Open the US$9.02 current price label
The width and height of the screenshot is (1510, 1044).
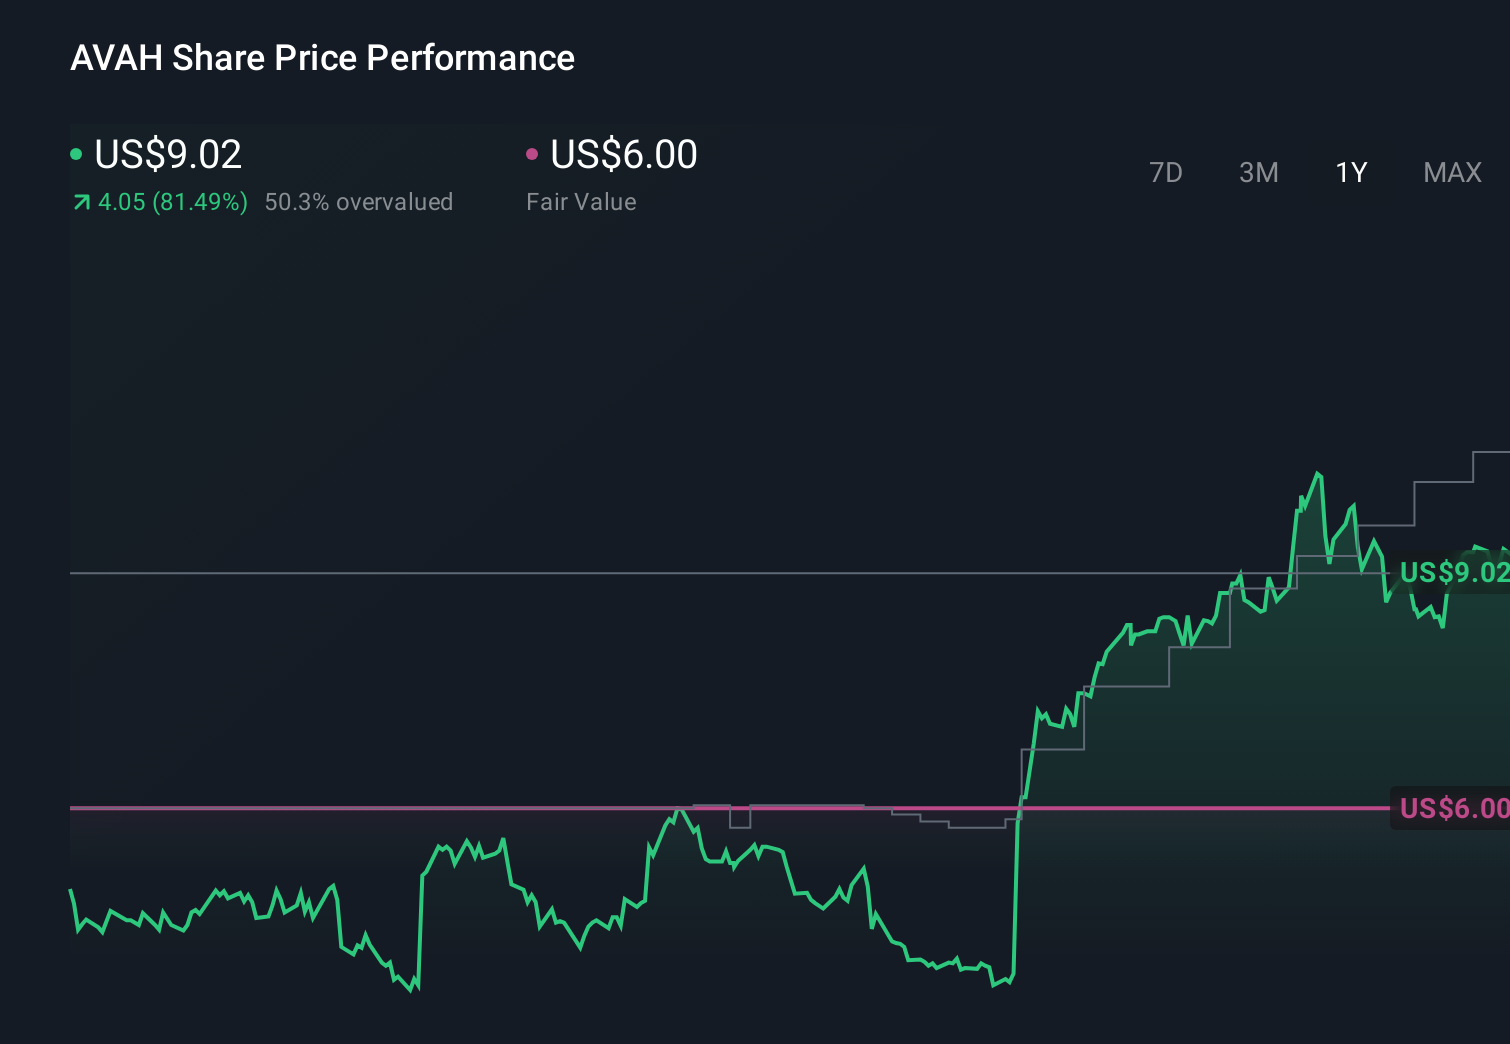point(167,153)
